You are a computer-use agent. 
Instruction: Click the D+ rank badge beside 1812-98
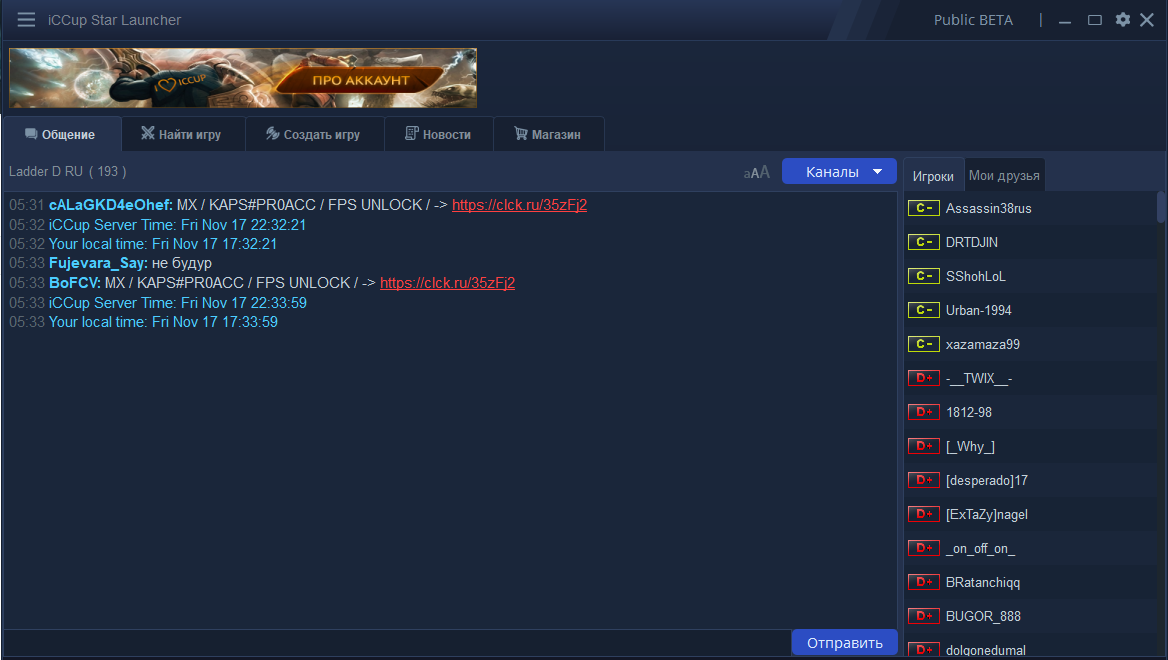click(x=924, y=412)
